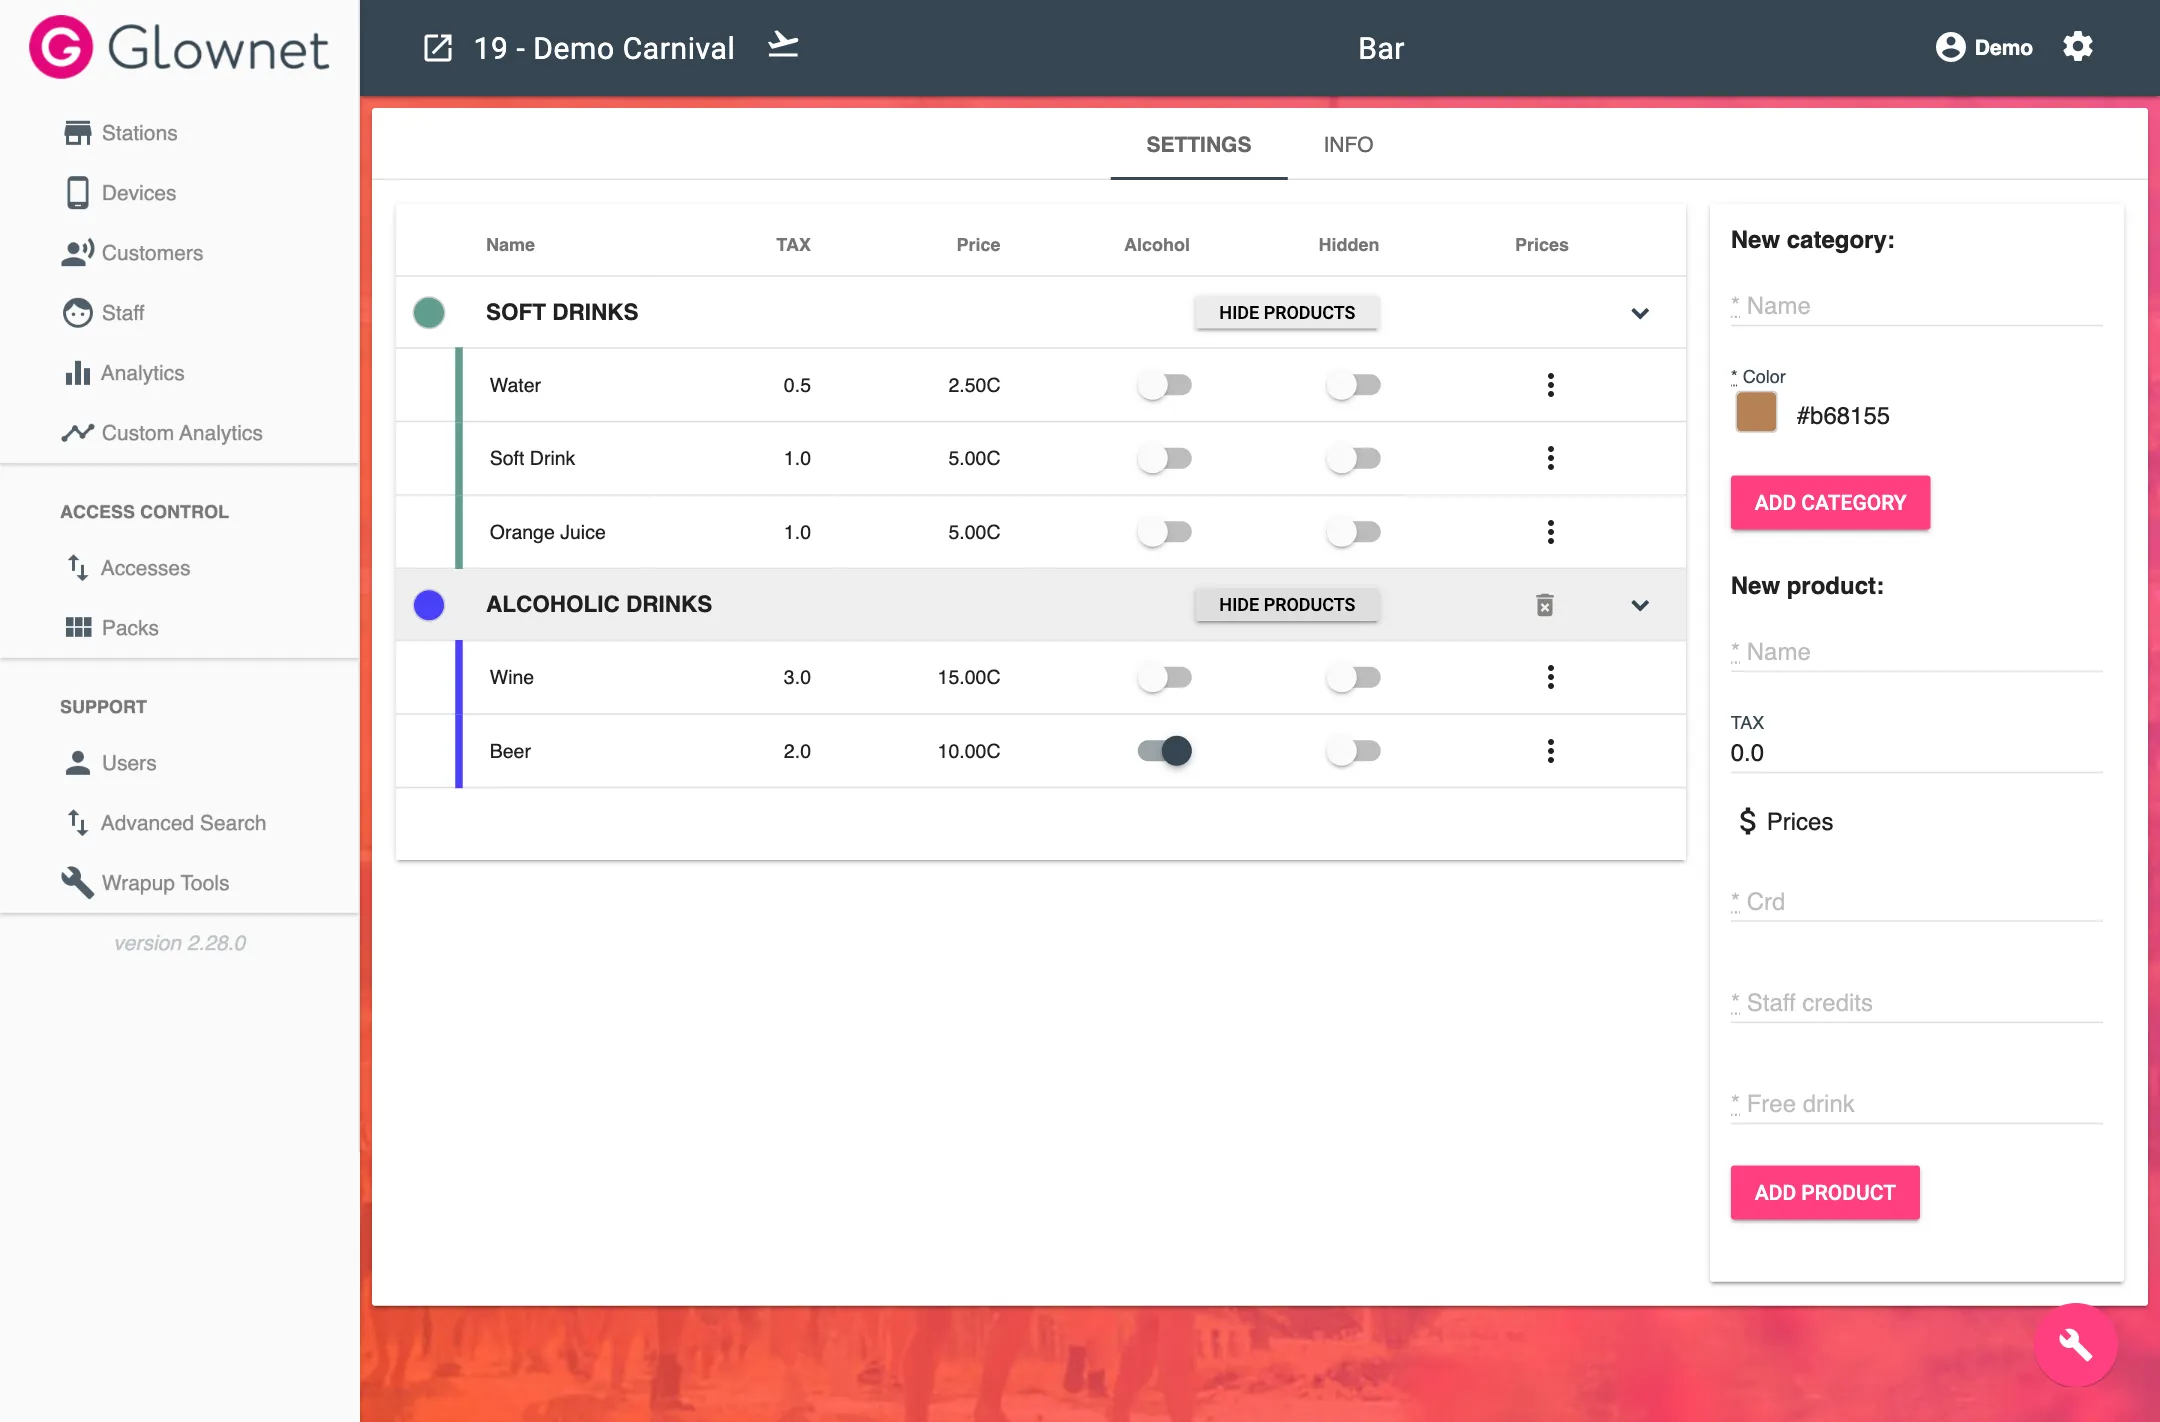Viewport: 2160px width, 1422px height.
Task: Open the Custom Analytics line icon
Action: pos(77,433)
